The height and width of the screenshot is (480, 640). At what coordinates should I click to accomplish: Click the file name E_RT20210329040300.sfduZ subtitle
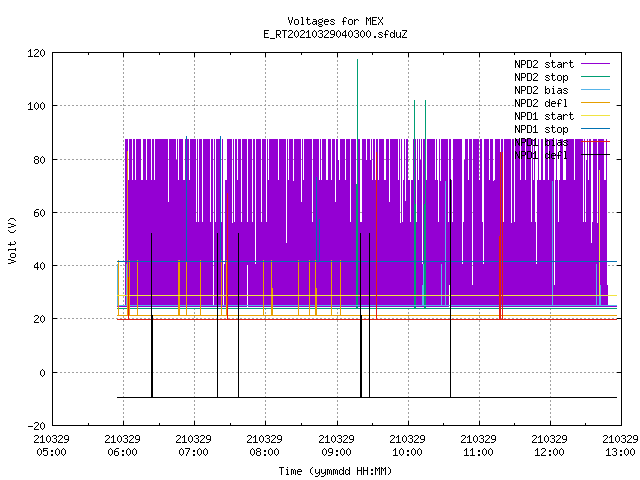click(x=335, y=34)
